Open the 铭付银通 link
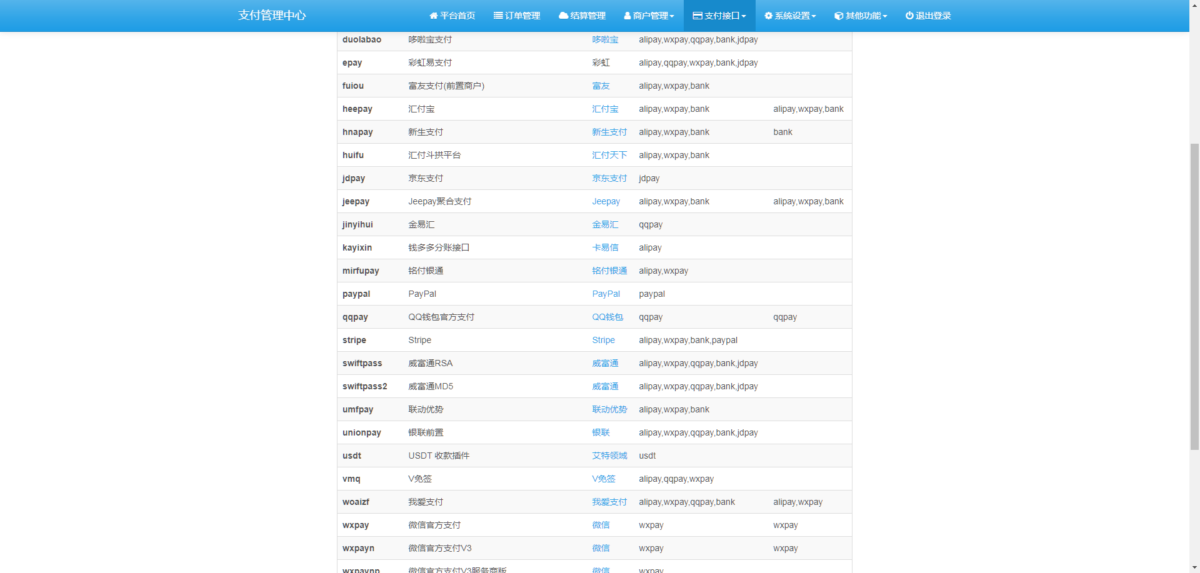This screenshot has height=573, width=1200. point(609,271)
